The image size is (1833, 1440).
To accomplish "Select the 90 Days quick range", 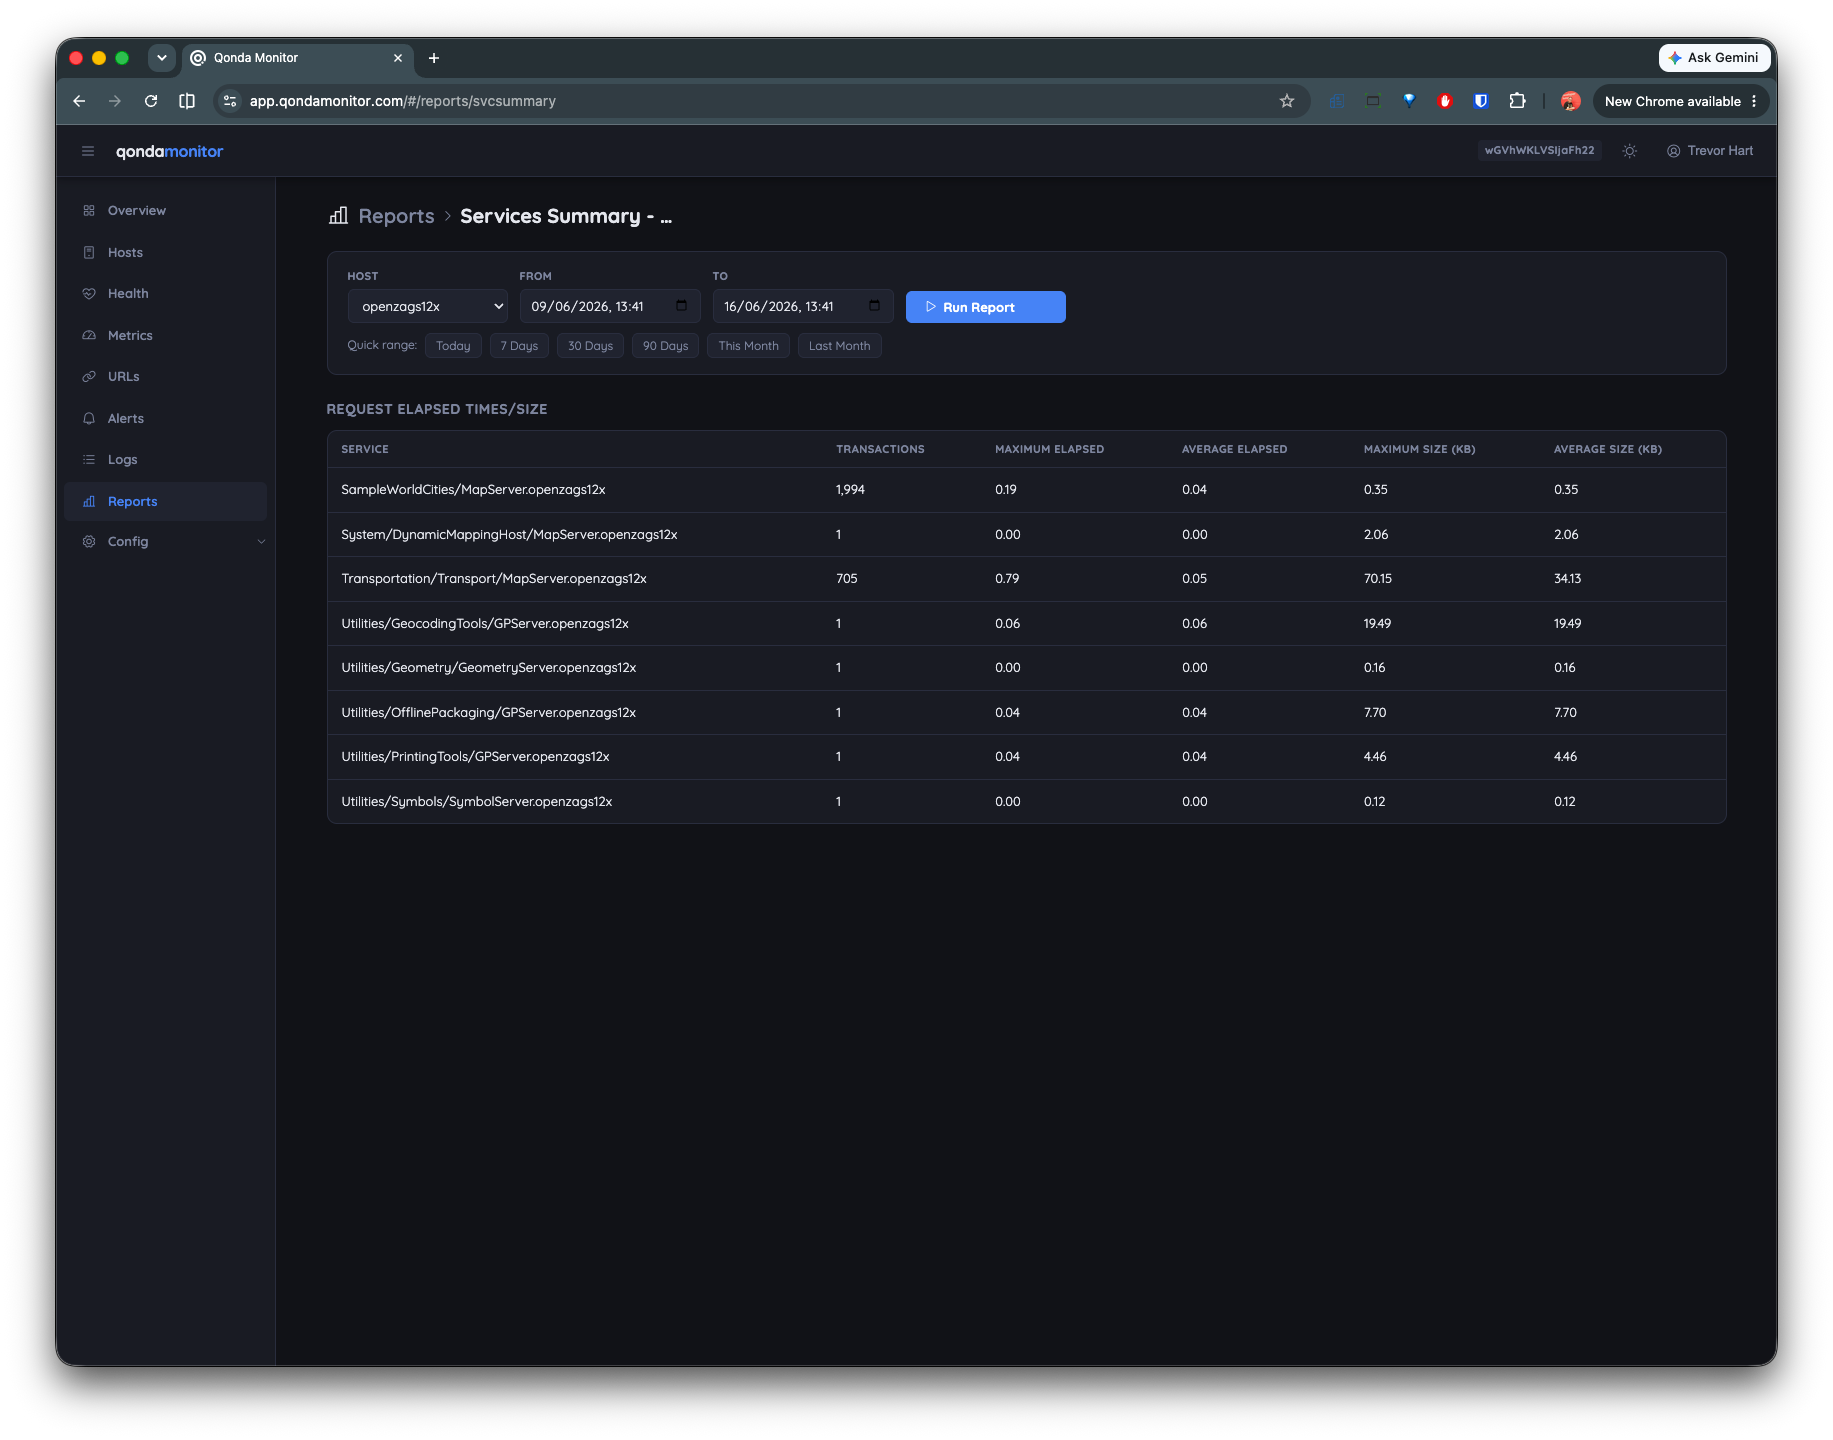I will point(666,346).
